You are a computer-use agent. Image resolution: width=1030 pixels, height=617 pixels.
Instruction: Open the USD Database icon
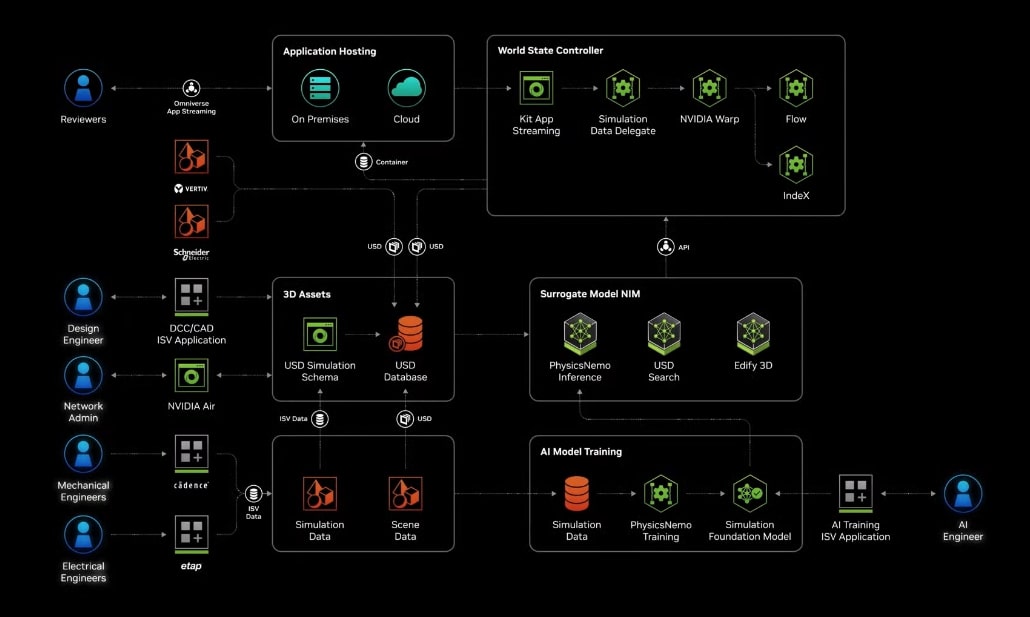(405, 334)
